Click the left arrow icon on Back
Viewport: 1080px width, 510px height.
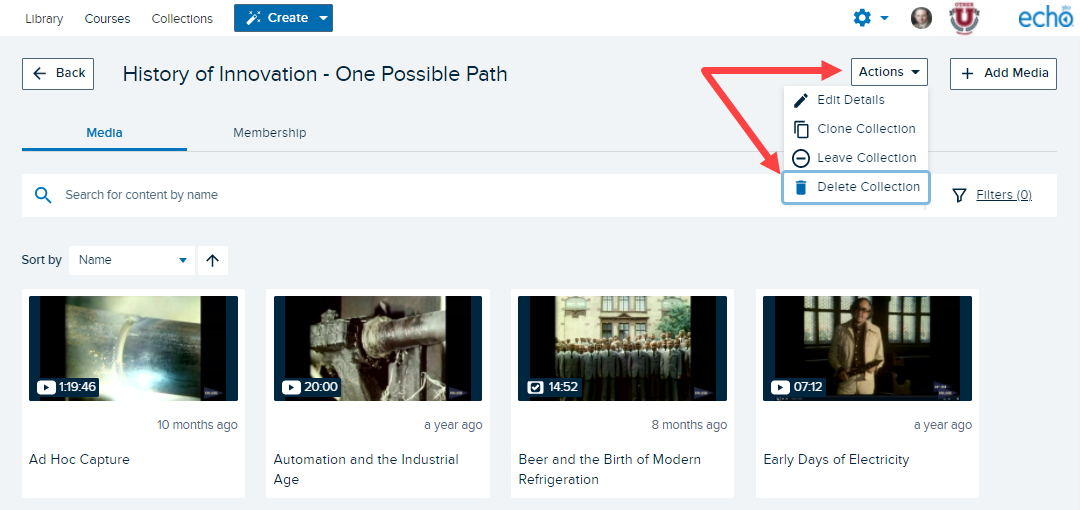[x=40, y=74]
